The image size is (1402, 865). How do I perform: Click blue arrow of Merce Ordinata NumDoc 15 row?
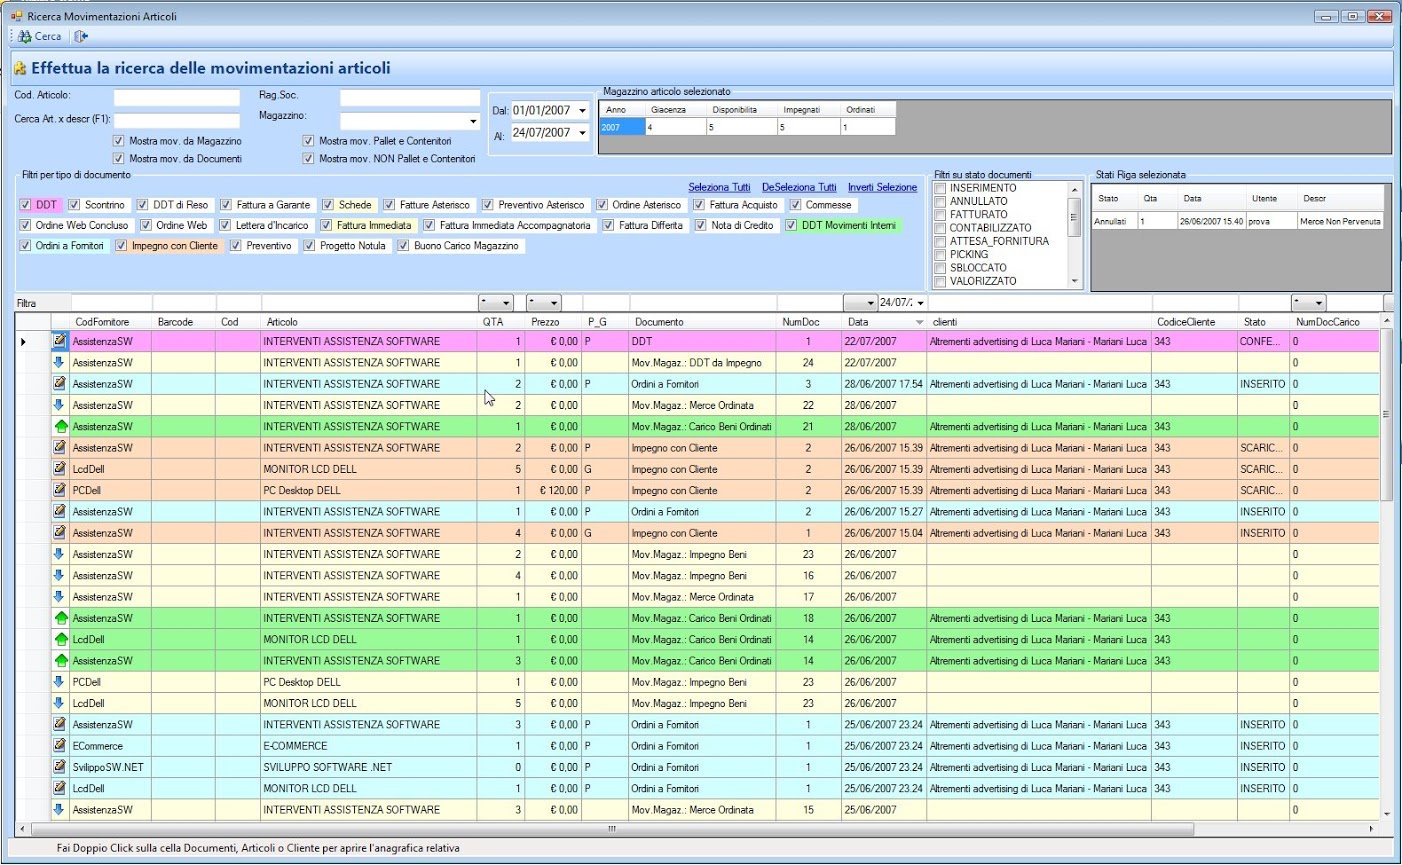click(60, 809)
